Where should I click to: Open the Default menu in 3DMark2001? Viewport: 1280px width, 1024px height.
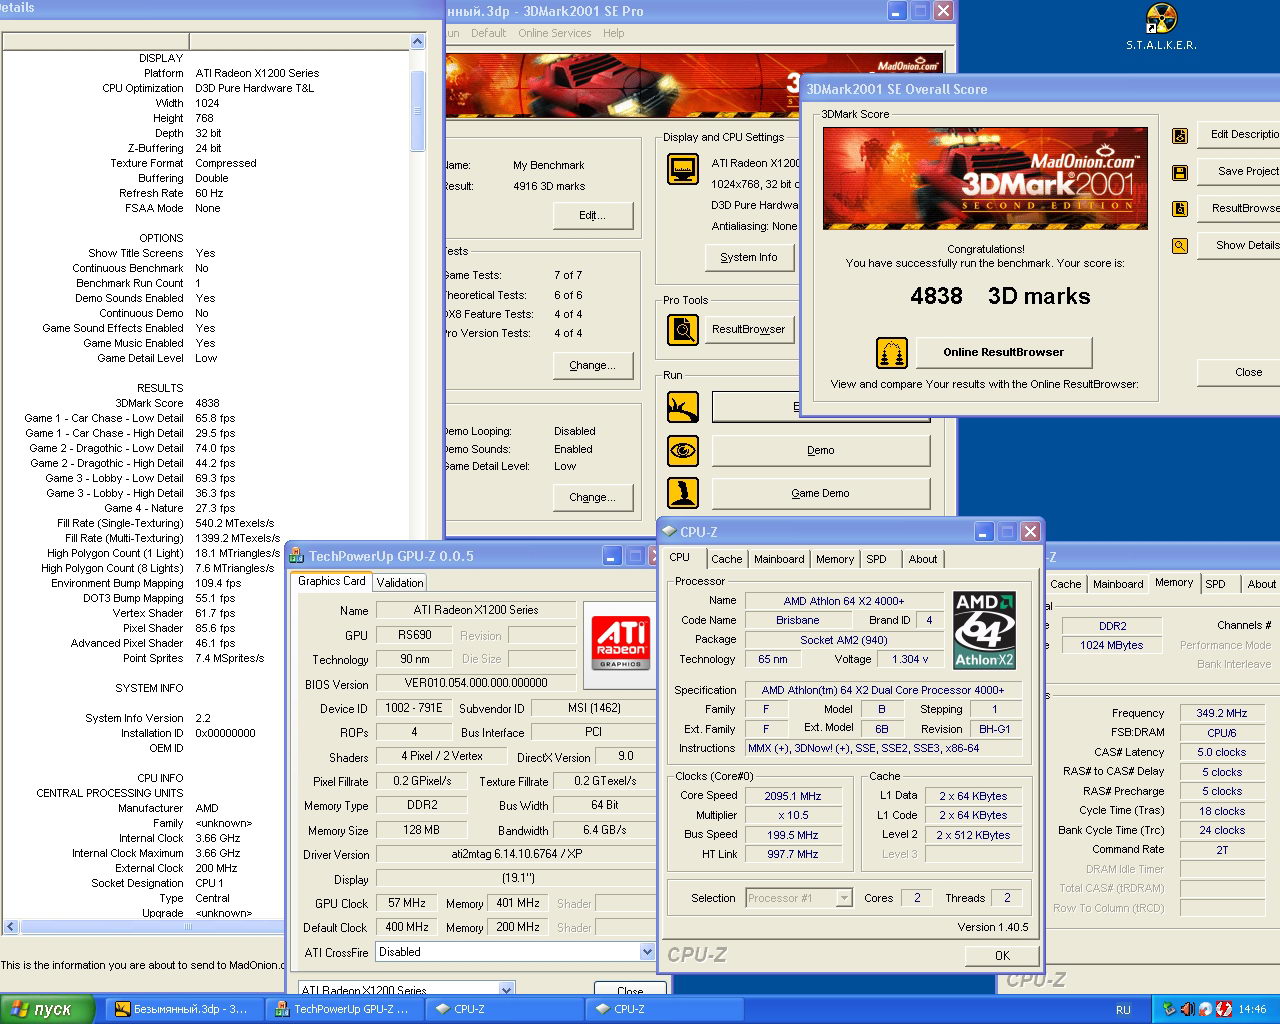click(488, 33)
